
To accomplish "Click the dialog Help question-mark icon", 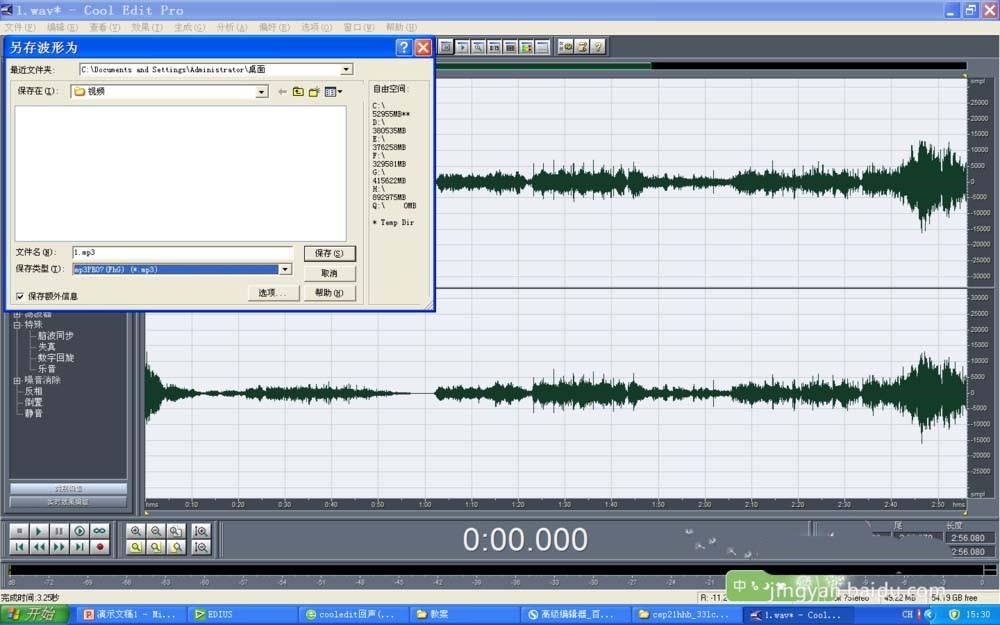I will point(403,46).
